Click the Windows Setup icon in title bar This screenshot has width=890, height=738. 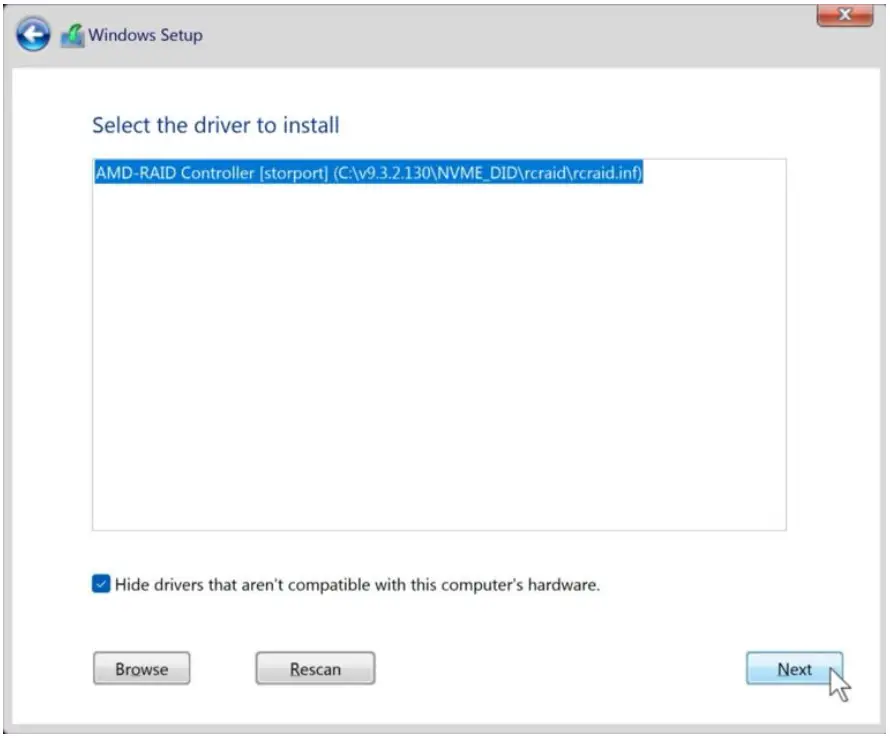pos(72,36)
